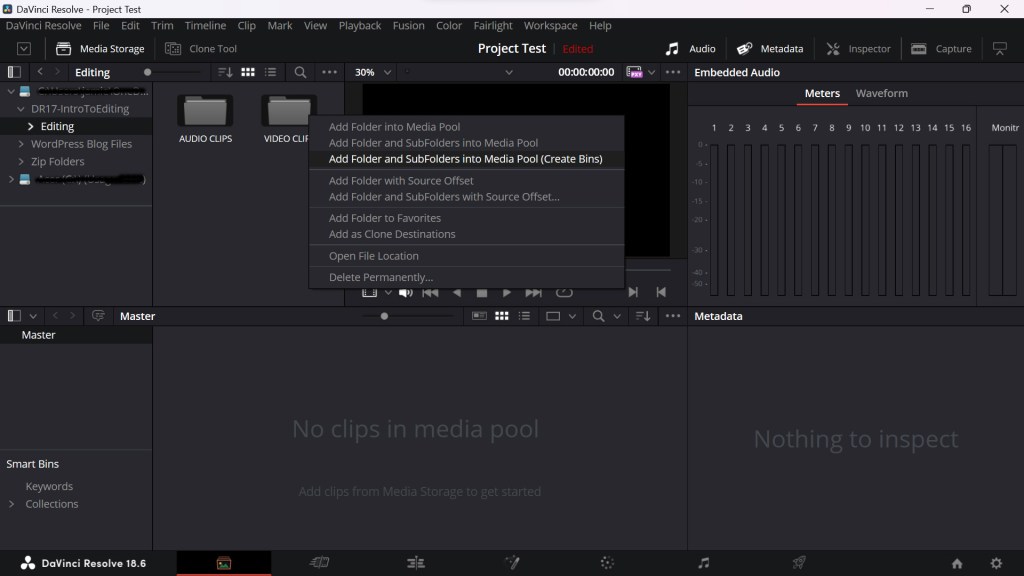This screenshot has height=576, width=1024.
Task: Switch to the Waveform tab
Action: point(881,93)
